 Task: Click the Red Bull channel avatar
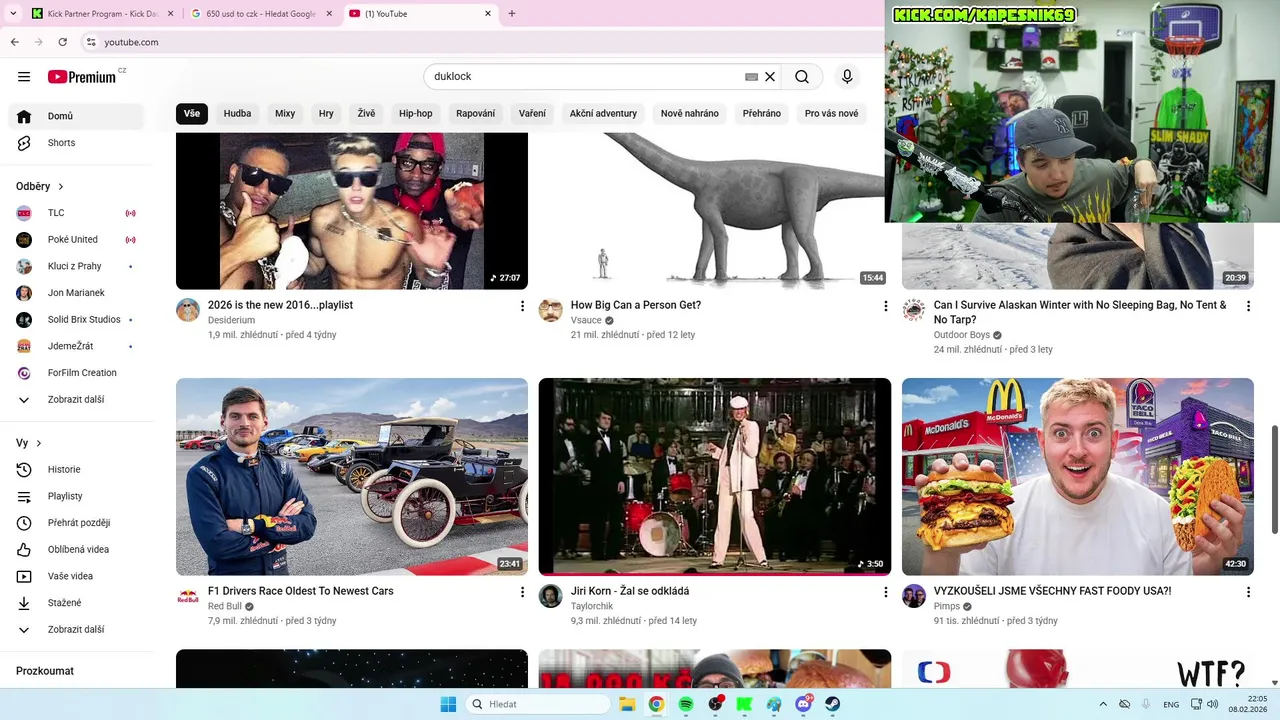pos(188,596)
